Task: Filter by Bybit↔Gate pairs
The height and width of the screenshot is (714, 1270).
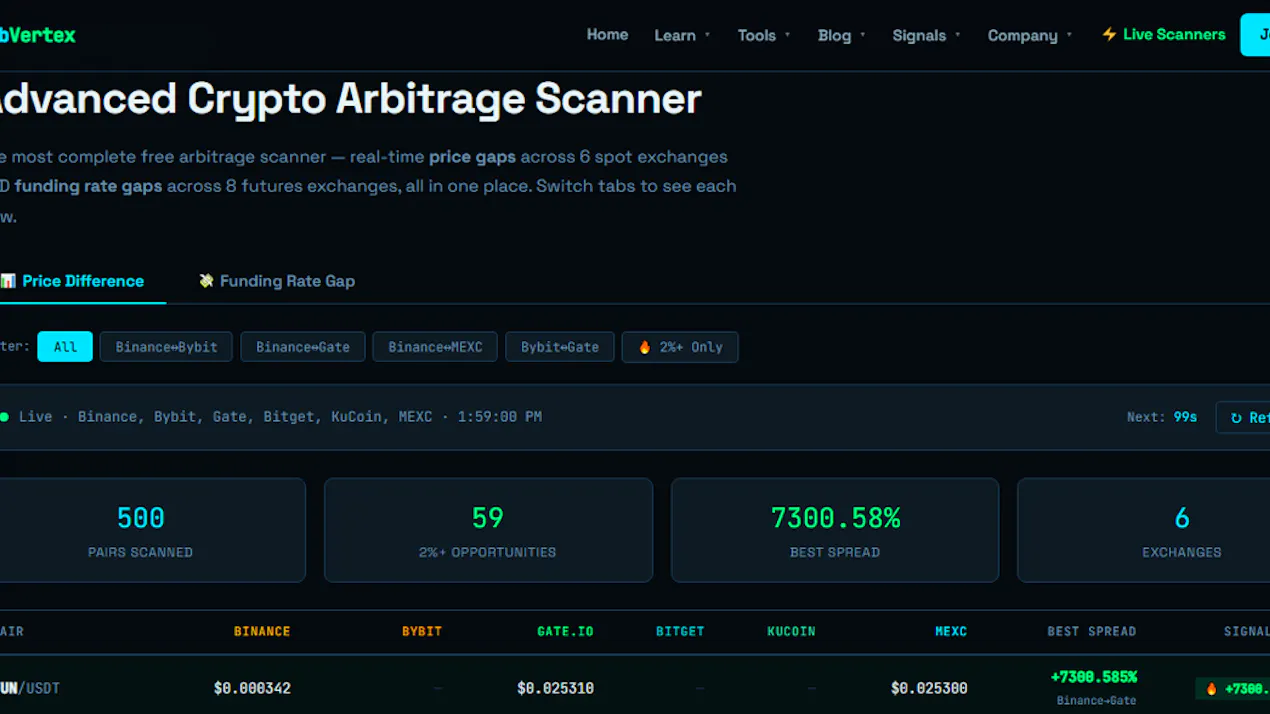Action: click(x=560, y=347)
